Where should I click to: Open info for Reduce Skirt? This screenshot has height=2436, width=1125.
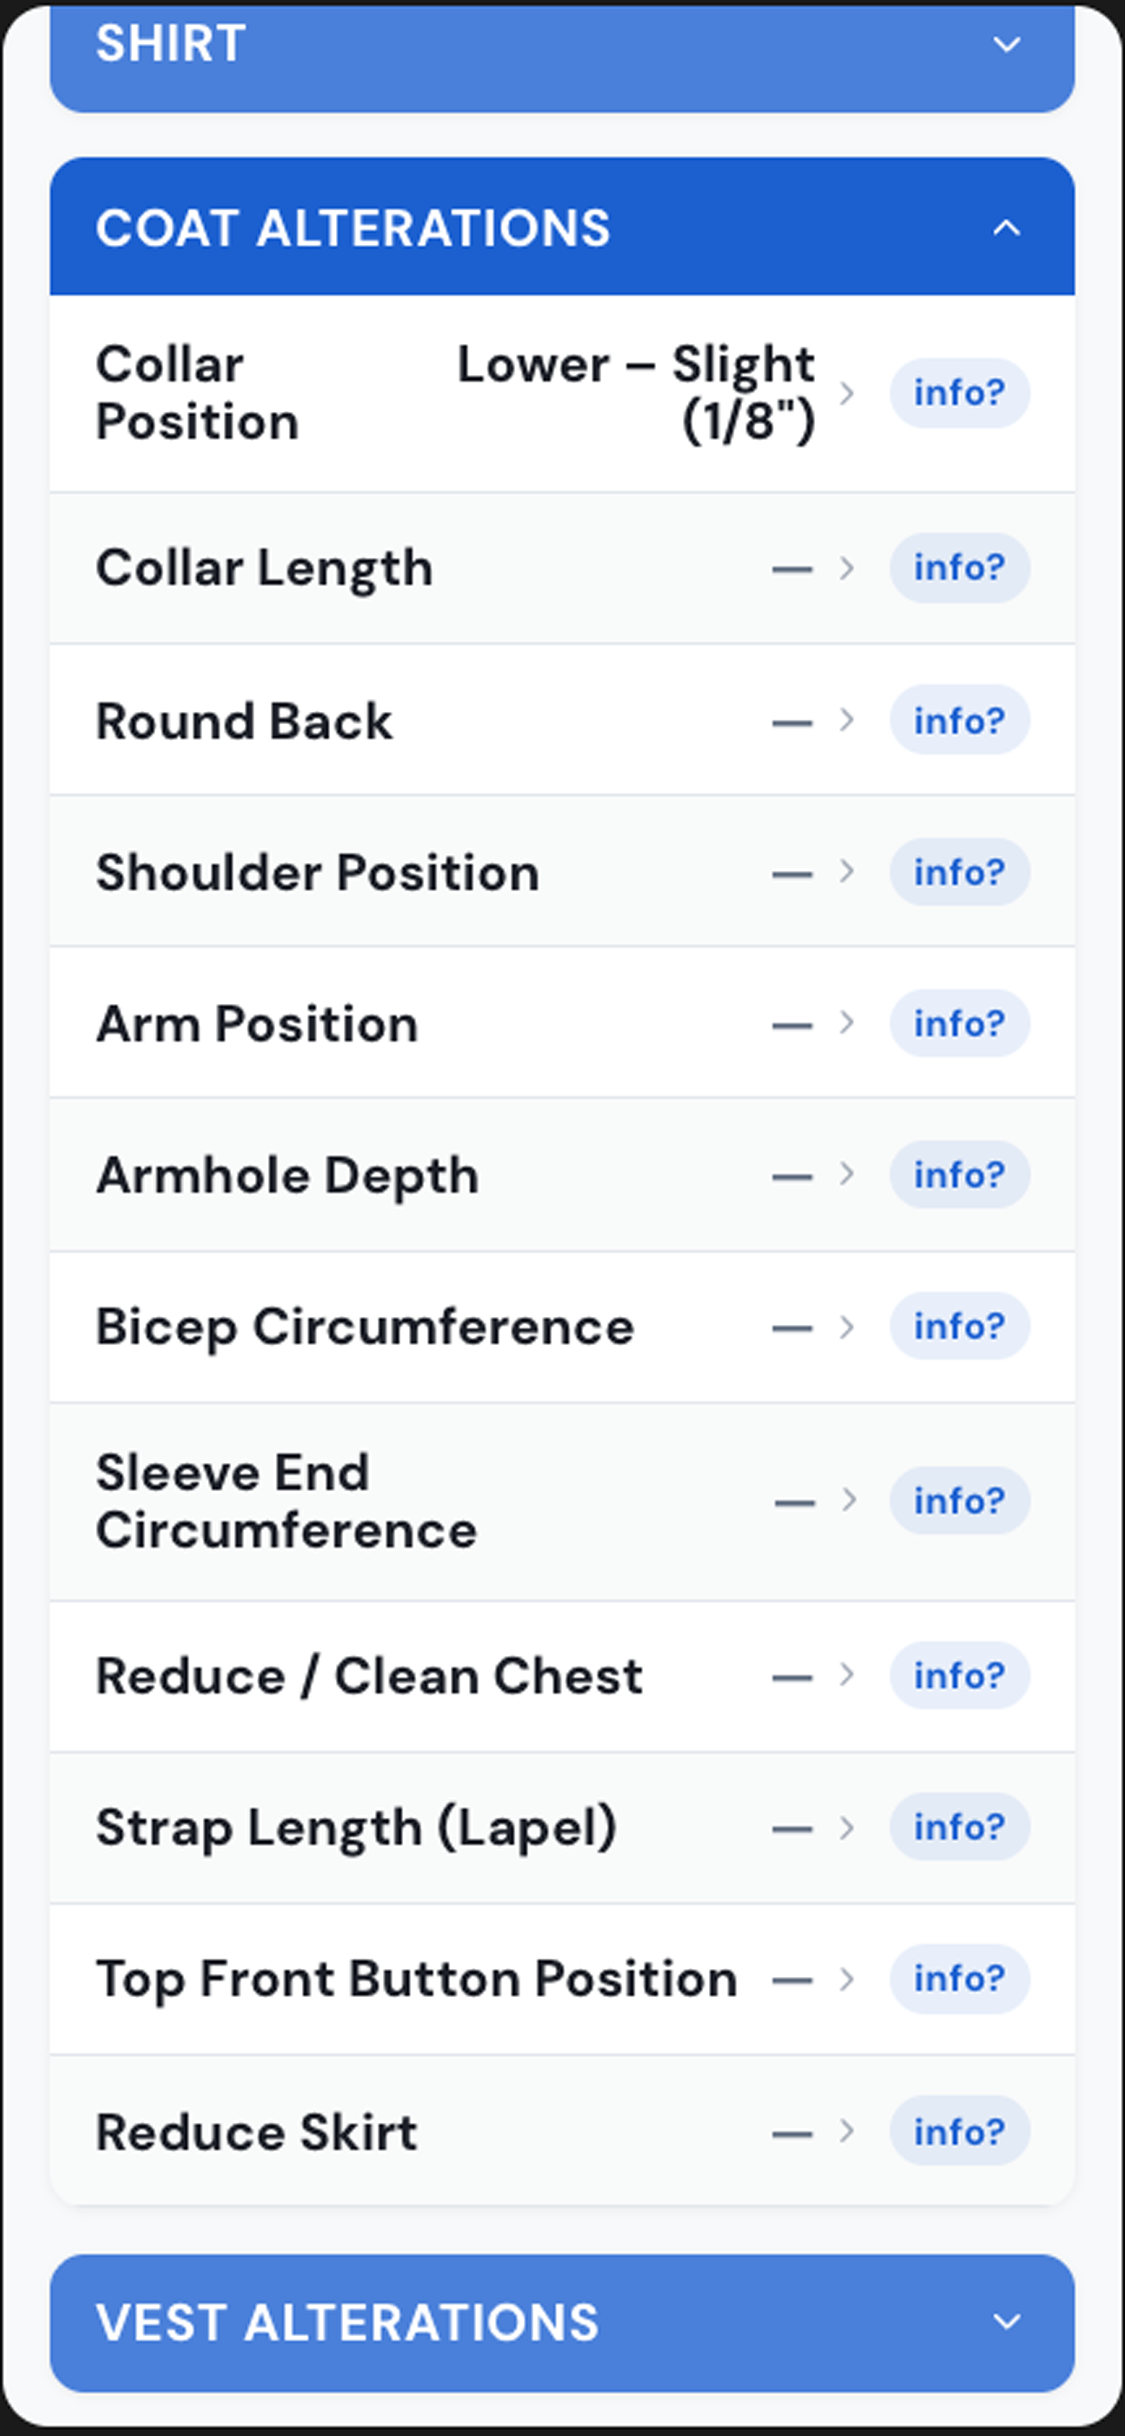tap(959, 2131)
